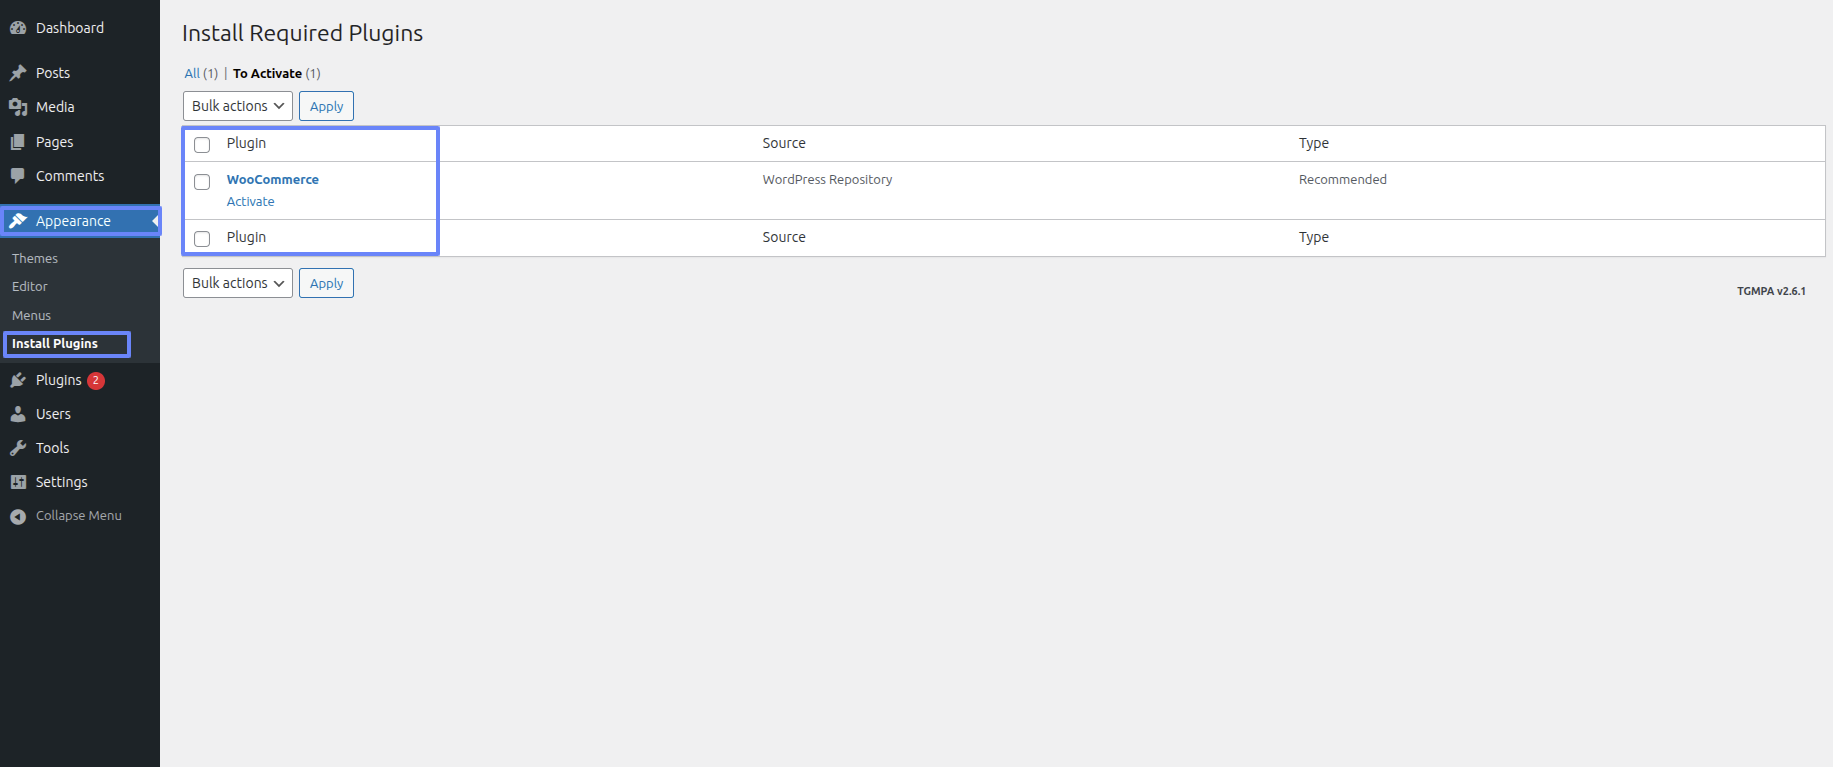Tick the select-all checkbox in table header
Image resolution: width=1833 pixels, height=767 pixels.
pos(202,145)
